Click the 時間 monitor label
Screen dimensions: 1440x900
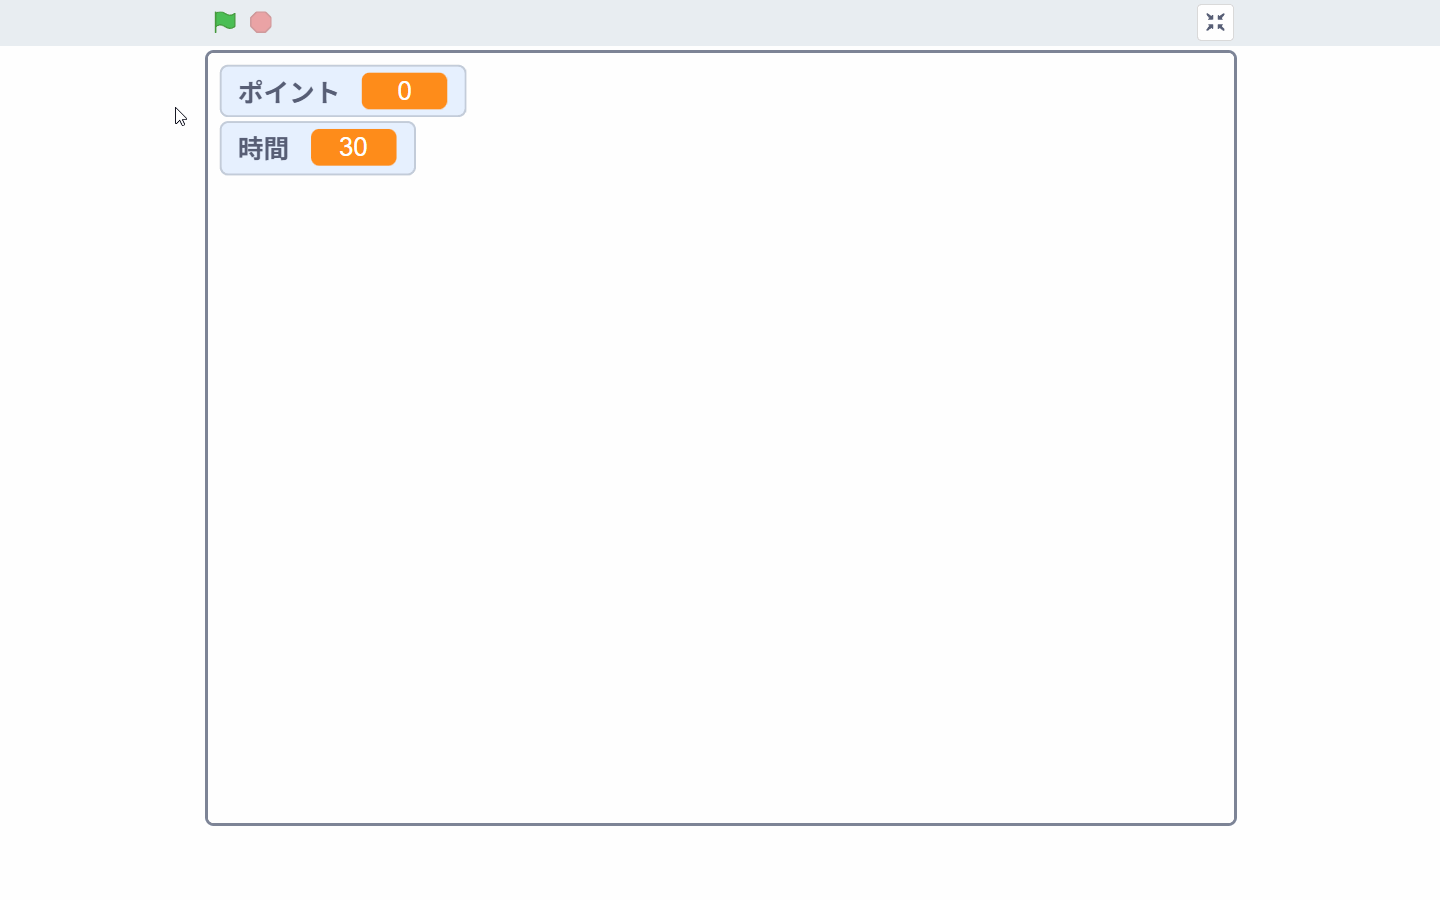pos(263,148)
